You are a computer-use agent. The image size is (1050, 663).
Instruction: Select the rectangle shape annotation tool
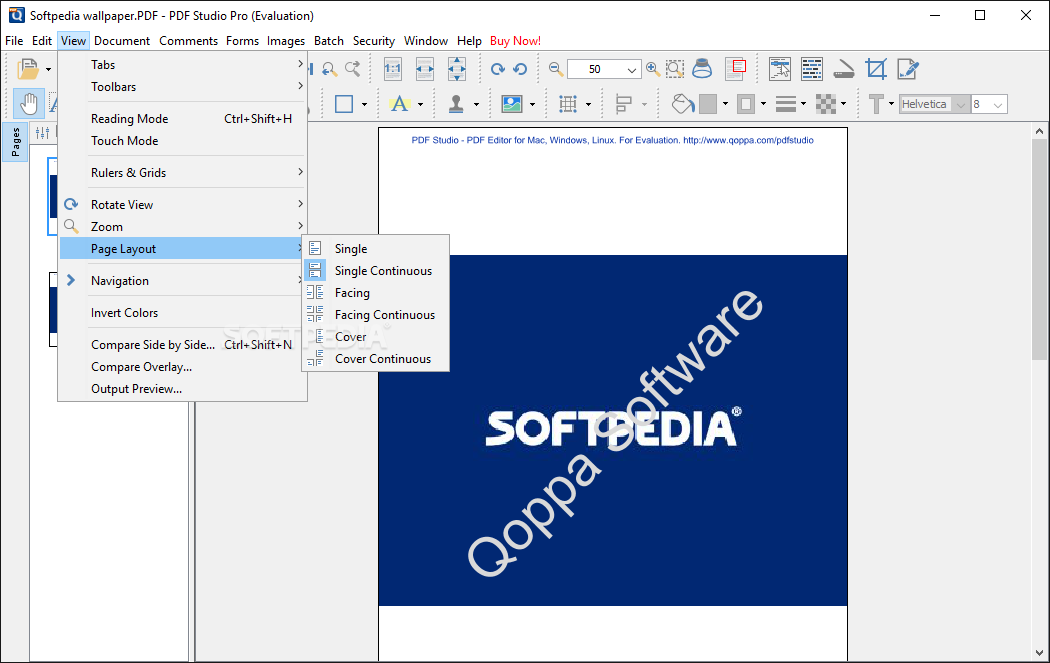[x=344, y=104]
